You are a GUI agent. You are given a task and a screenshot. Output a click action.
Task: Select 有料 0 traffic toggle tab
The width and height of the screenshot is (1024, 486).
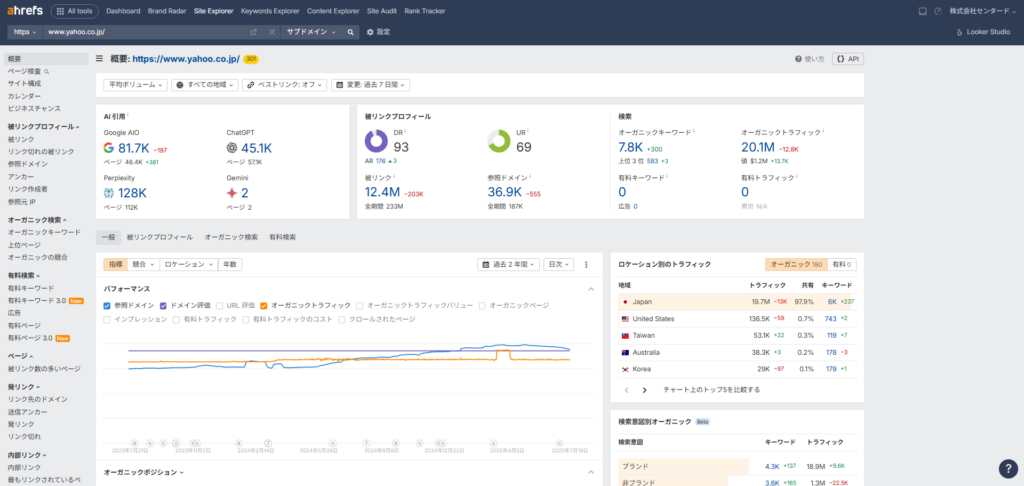click(842, 265)
